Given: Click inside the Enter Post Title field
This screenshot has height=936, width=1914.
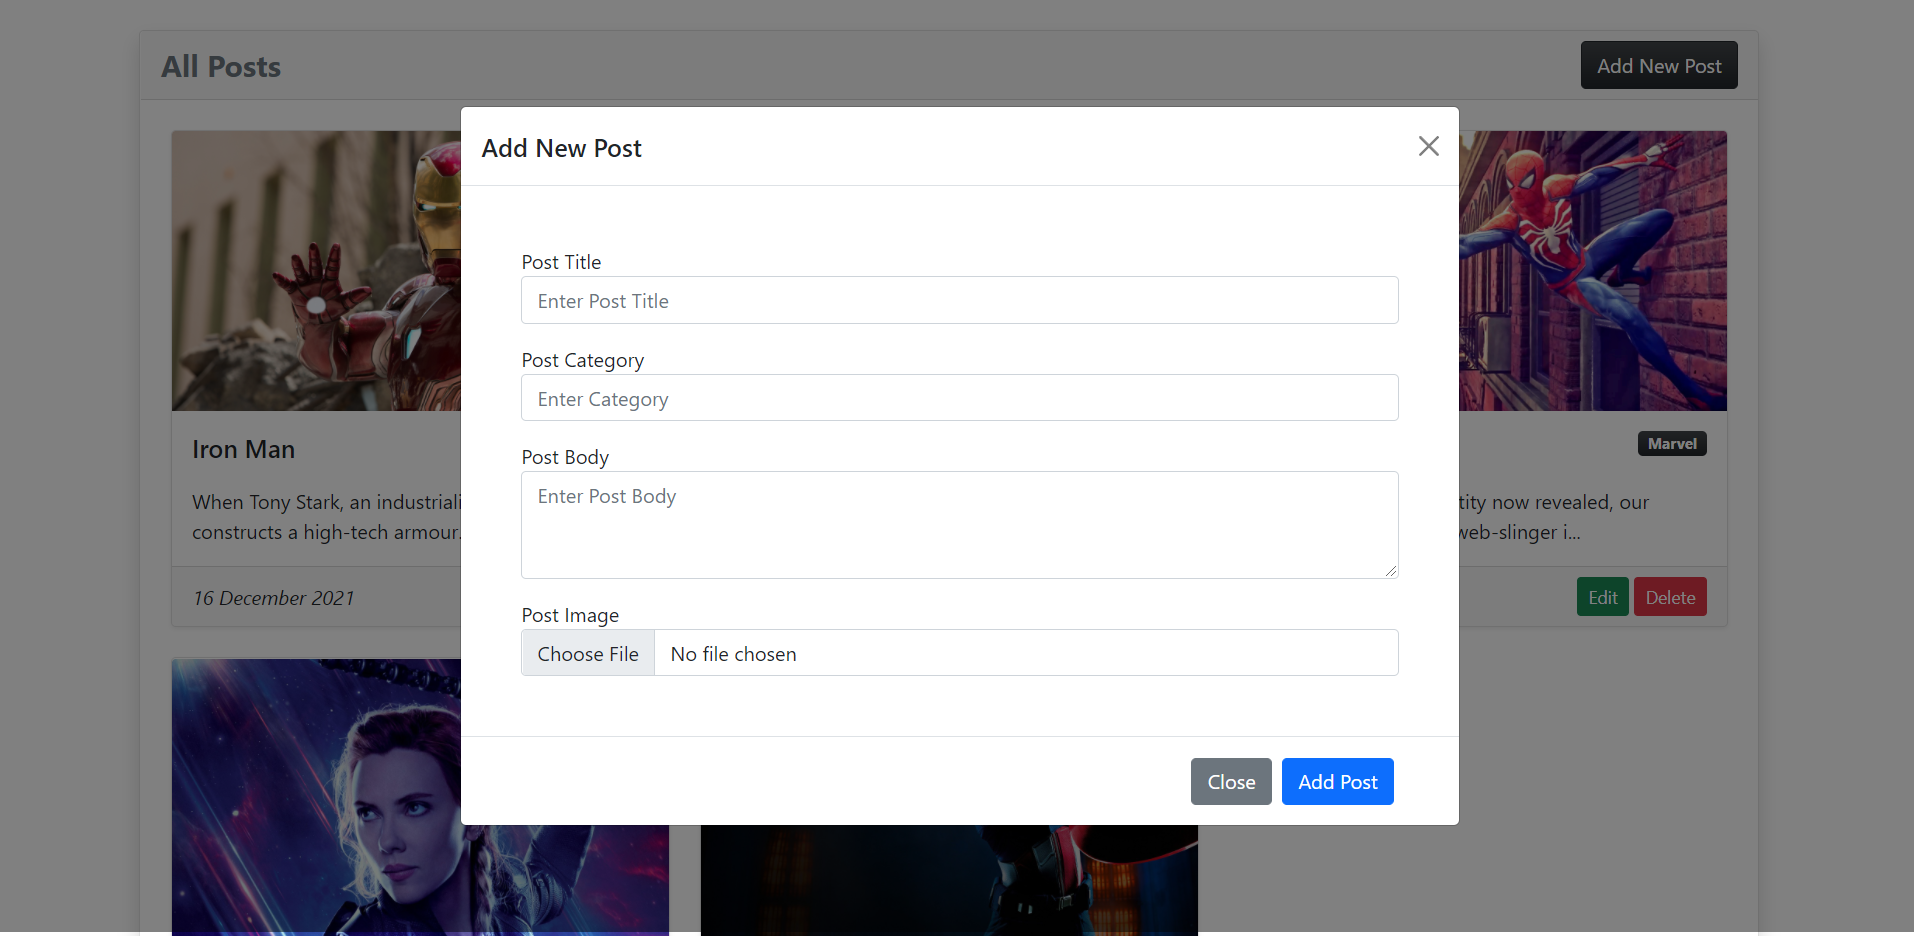Looking at the screenshot, I should [x=958, y=300].
